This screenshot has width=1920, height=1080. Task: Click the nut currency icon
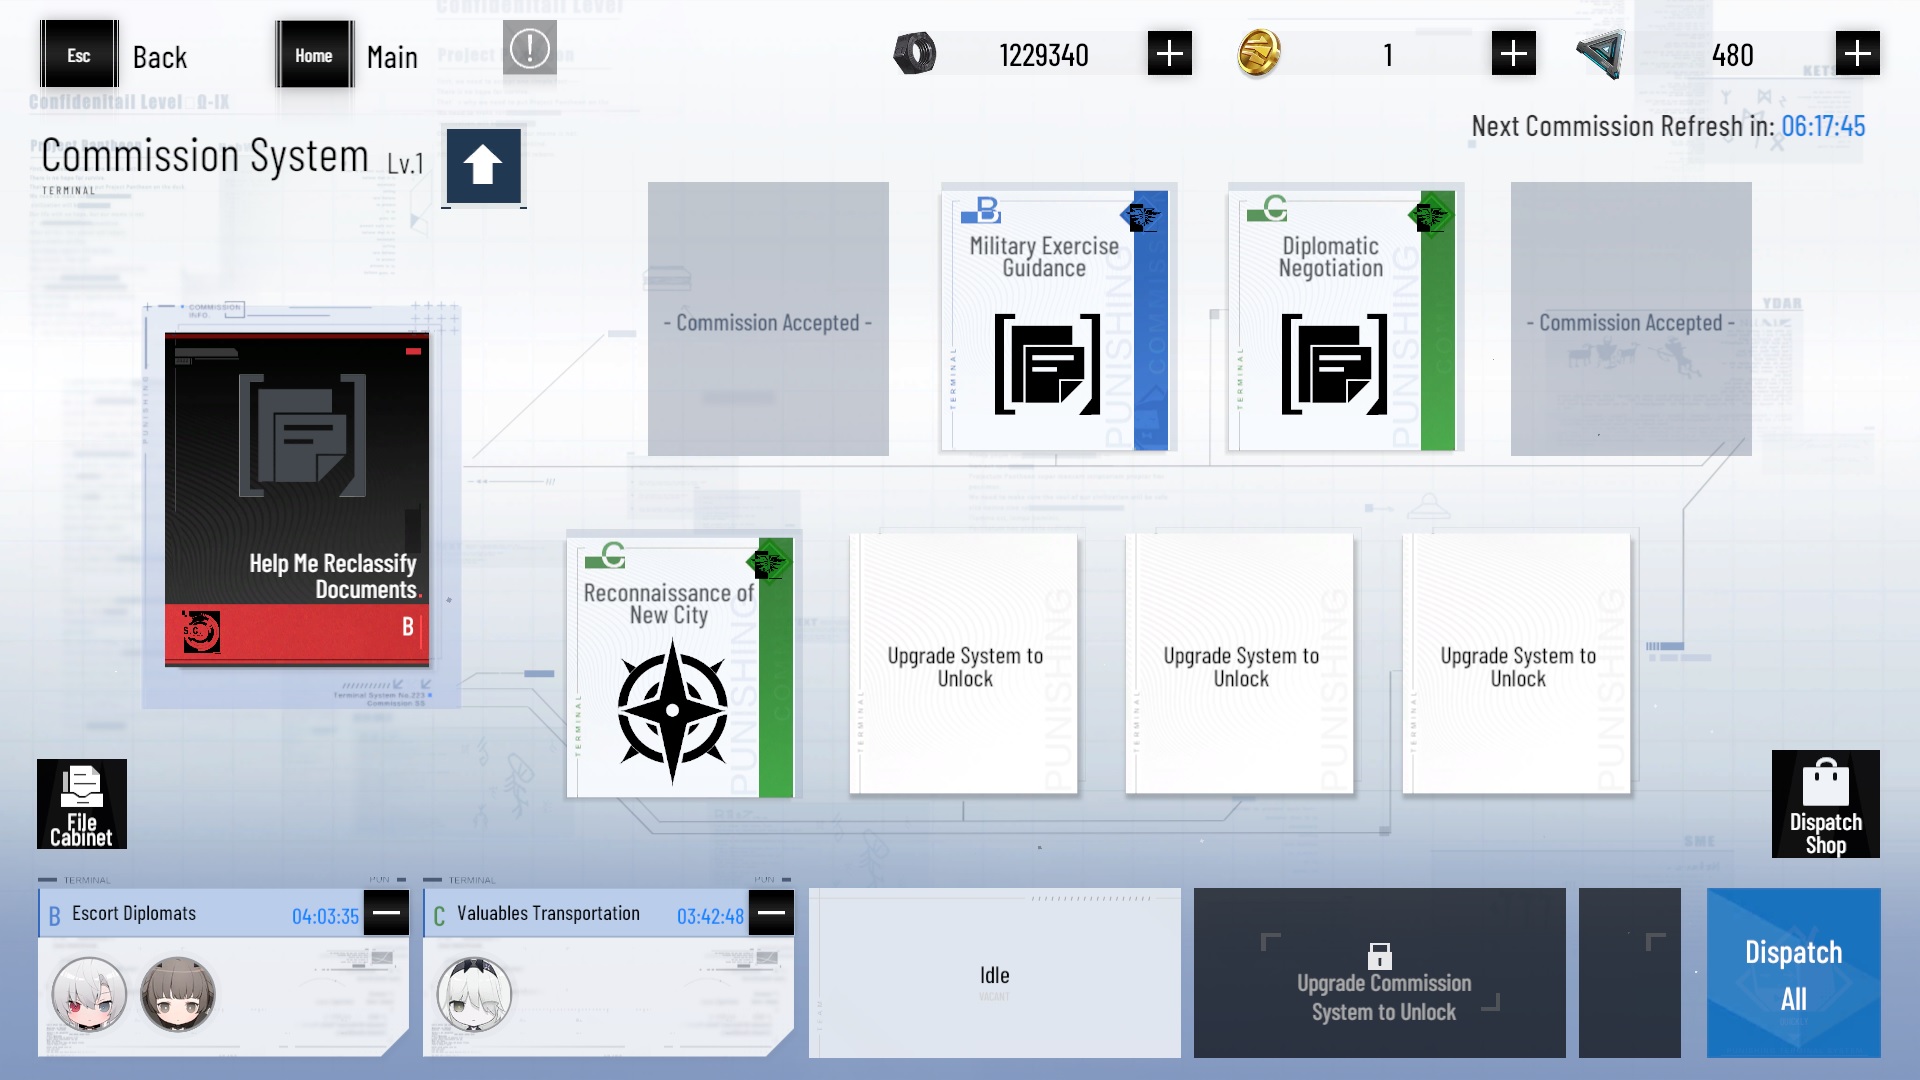coord(914,54)
